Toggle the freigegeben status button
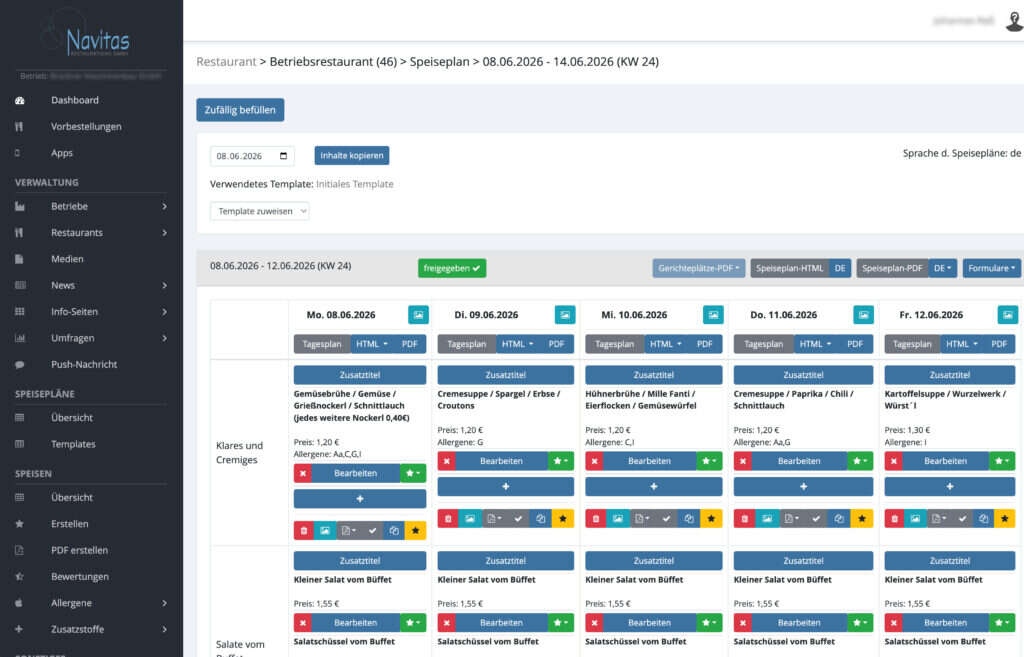Viewport: 1024px width, 657px height. 452,268
